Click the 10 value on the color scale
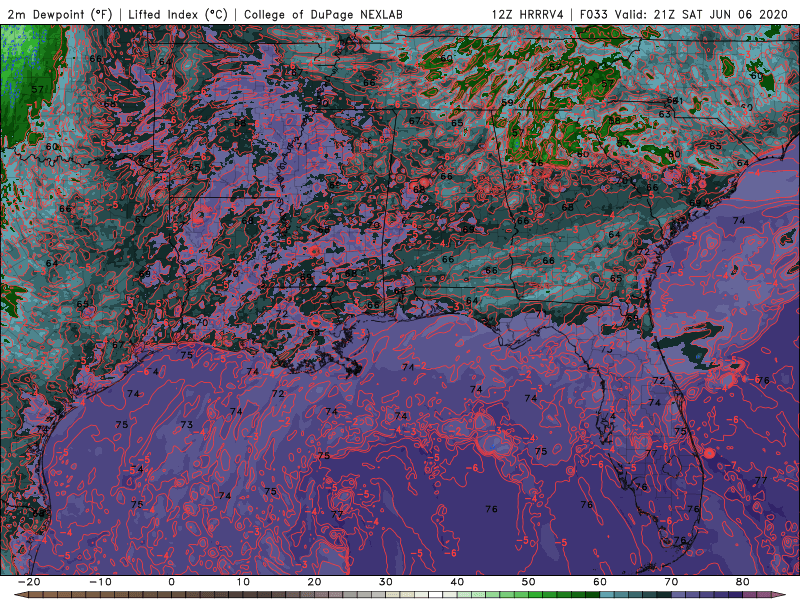Screen dimensions: 800x600 (x=243, y=582)
